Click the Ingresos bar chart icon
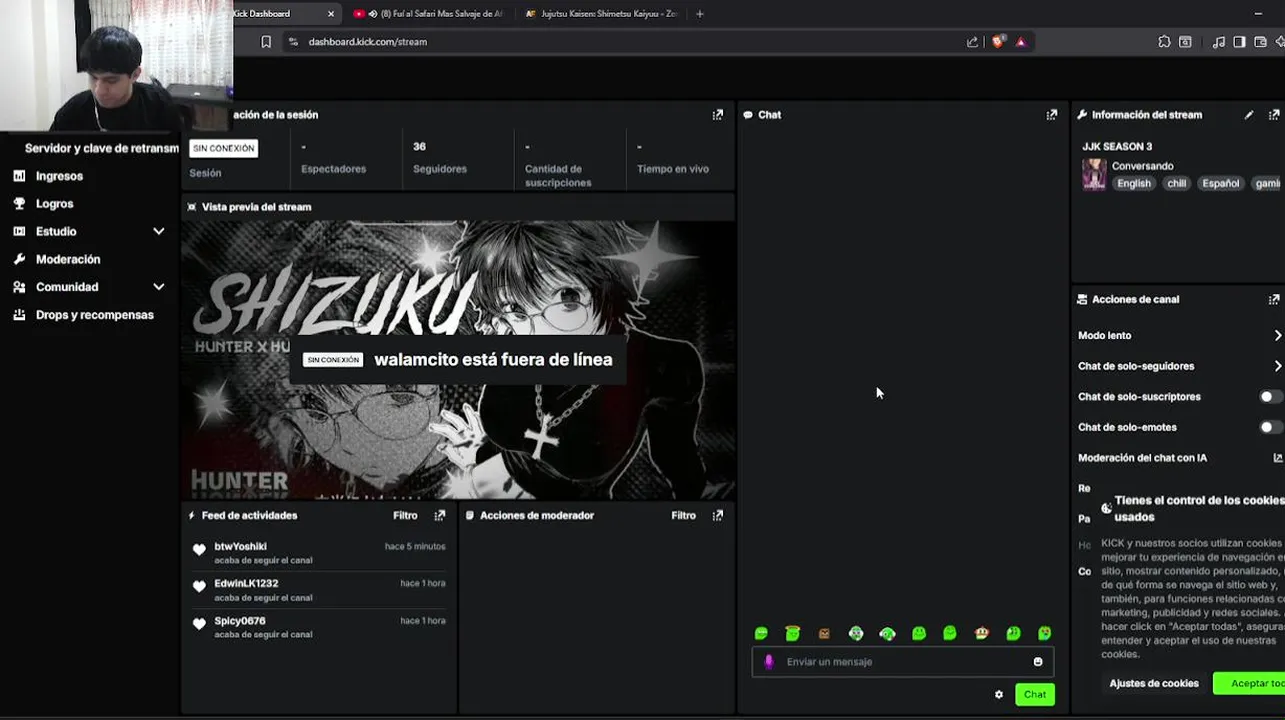The image size is (1285, 720). click(19, 176)
